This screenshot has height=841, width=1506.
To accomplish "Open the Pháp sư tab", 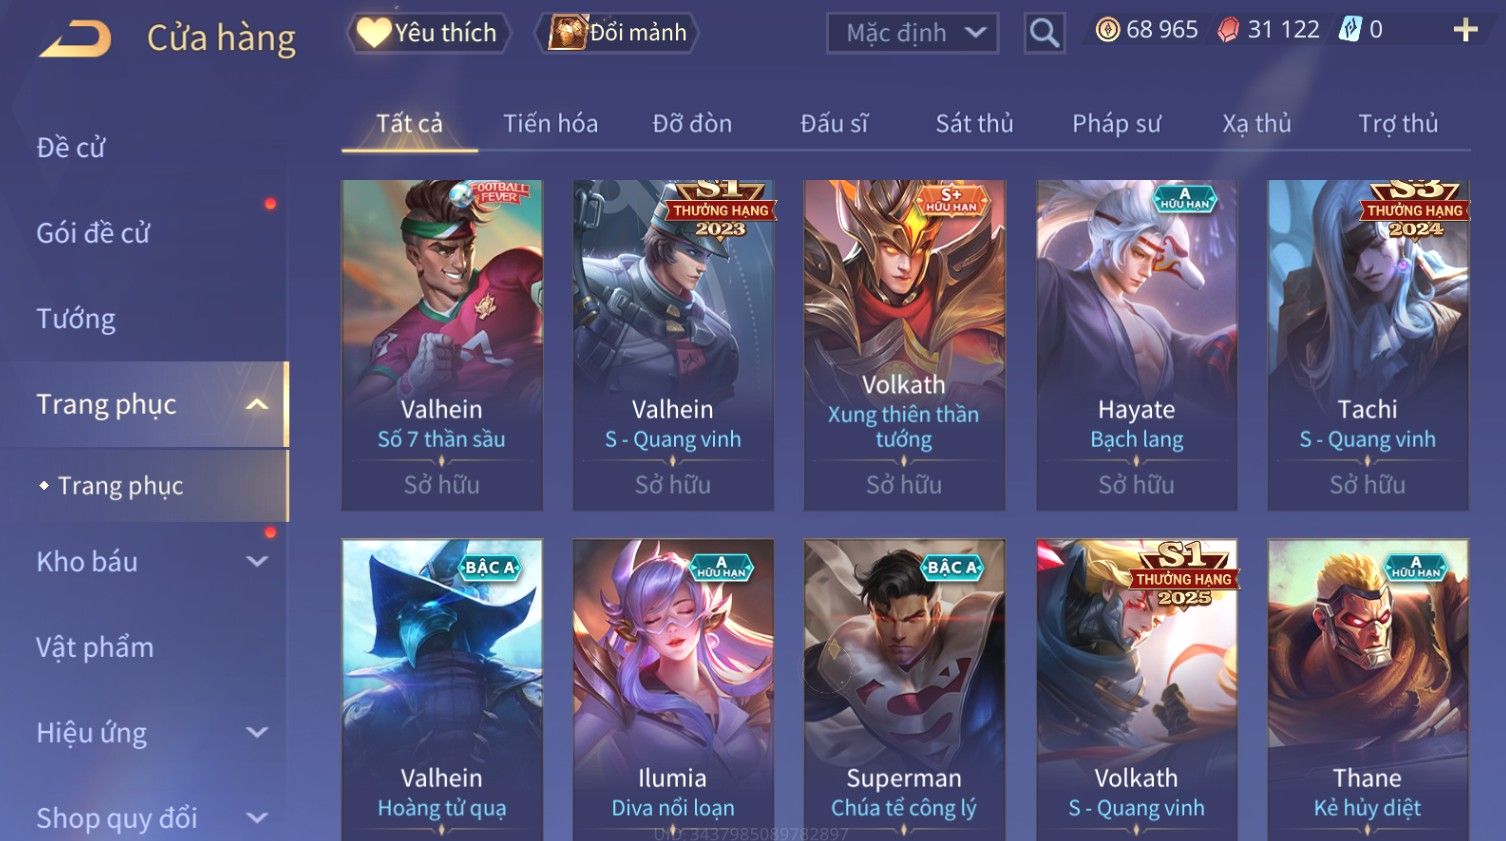I will [1116, 124].
